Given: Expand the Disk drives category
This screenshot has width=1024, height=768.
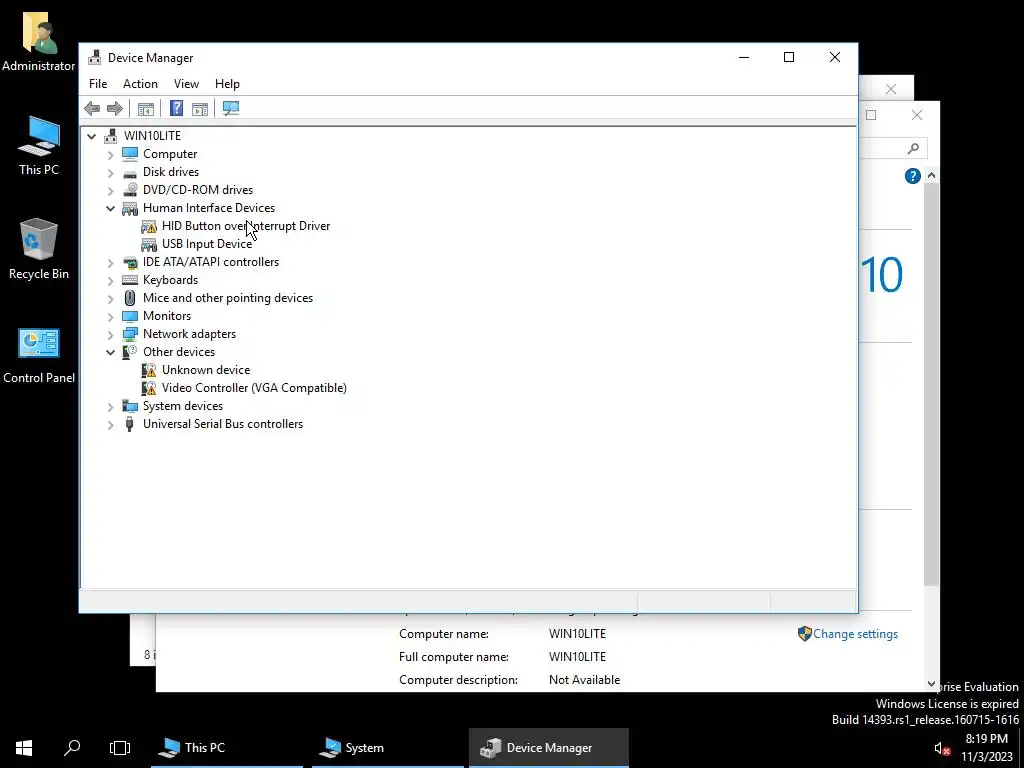Looking at the screenshot, I should coord(110,172).
